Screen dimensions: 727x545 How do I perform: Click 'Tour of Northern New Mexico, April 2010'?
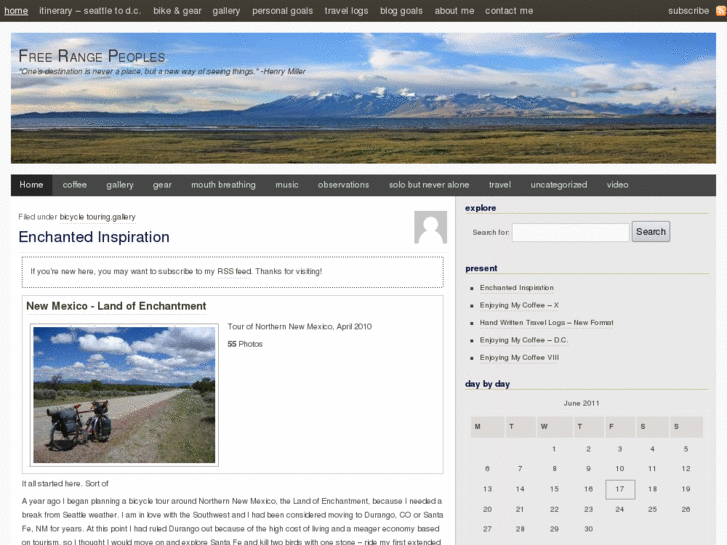pos(300,327)
